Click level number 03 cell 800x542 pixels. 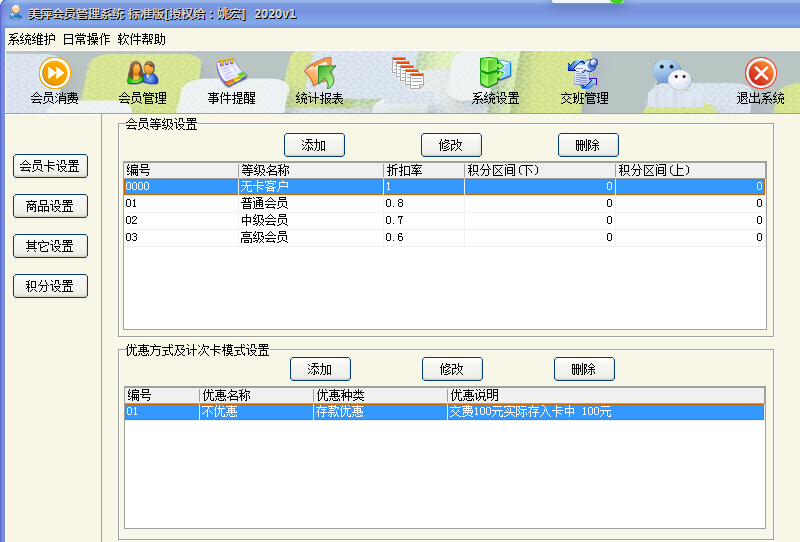tap(181, 237)
